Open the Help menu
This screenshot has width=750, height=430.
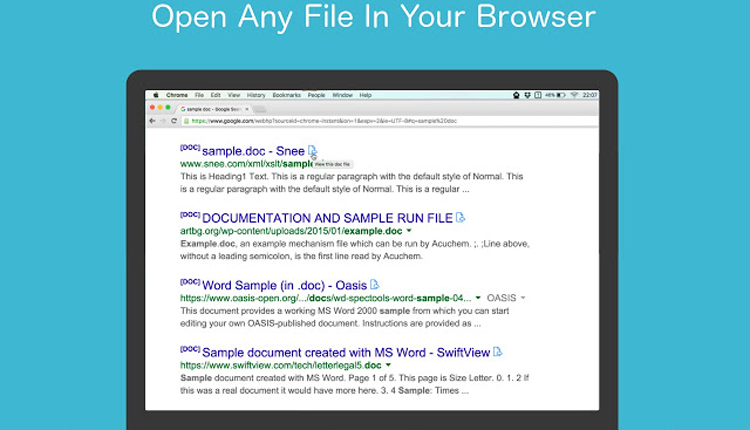tap(365, 95)
